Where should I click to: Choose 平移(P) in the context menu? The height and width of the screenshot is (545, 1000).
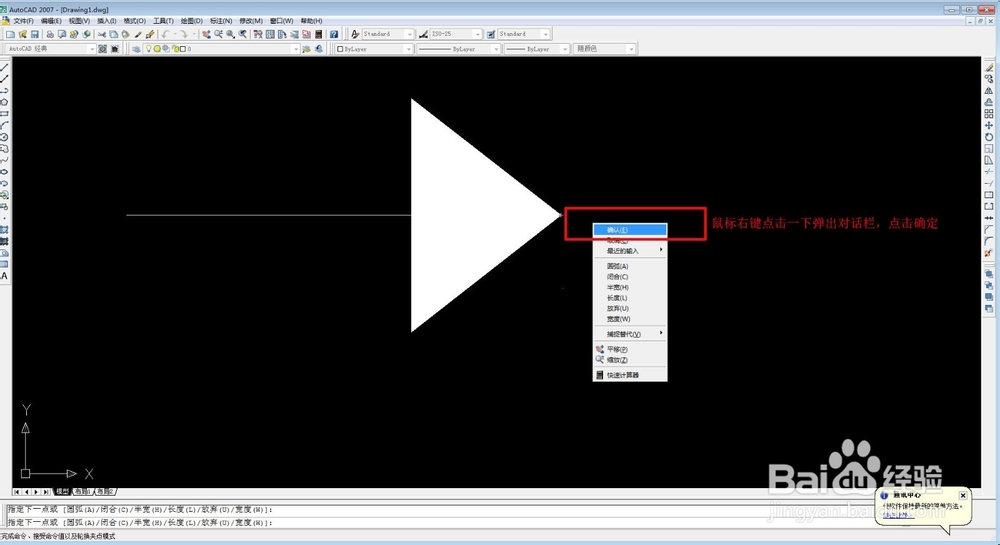(x=630, y=349)
